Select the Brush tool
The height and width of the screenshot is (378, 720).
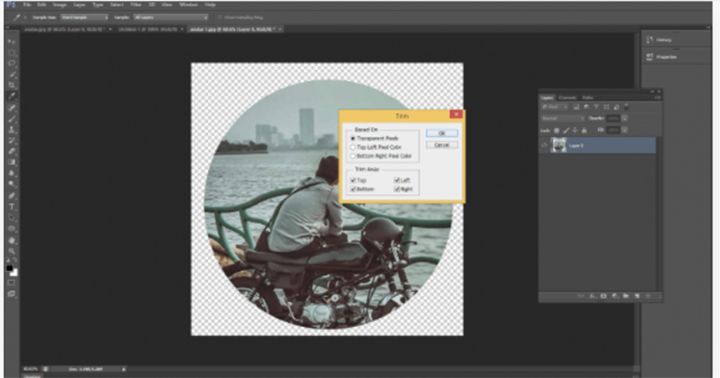[11, 119]
